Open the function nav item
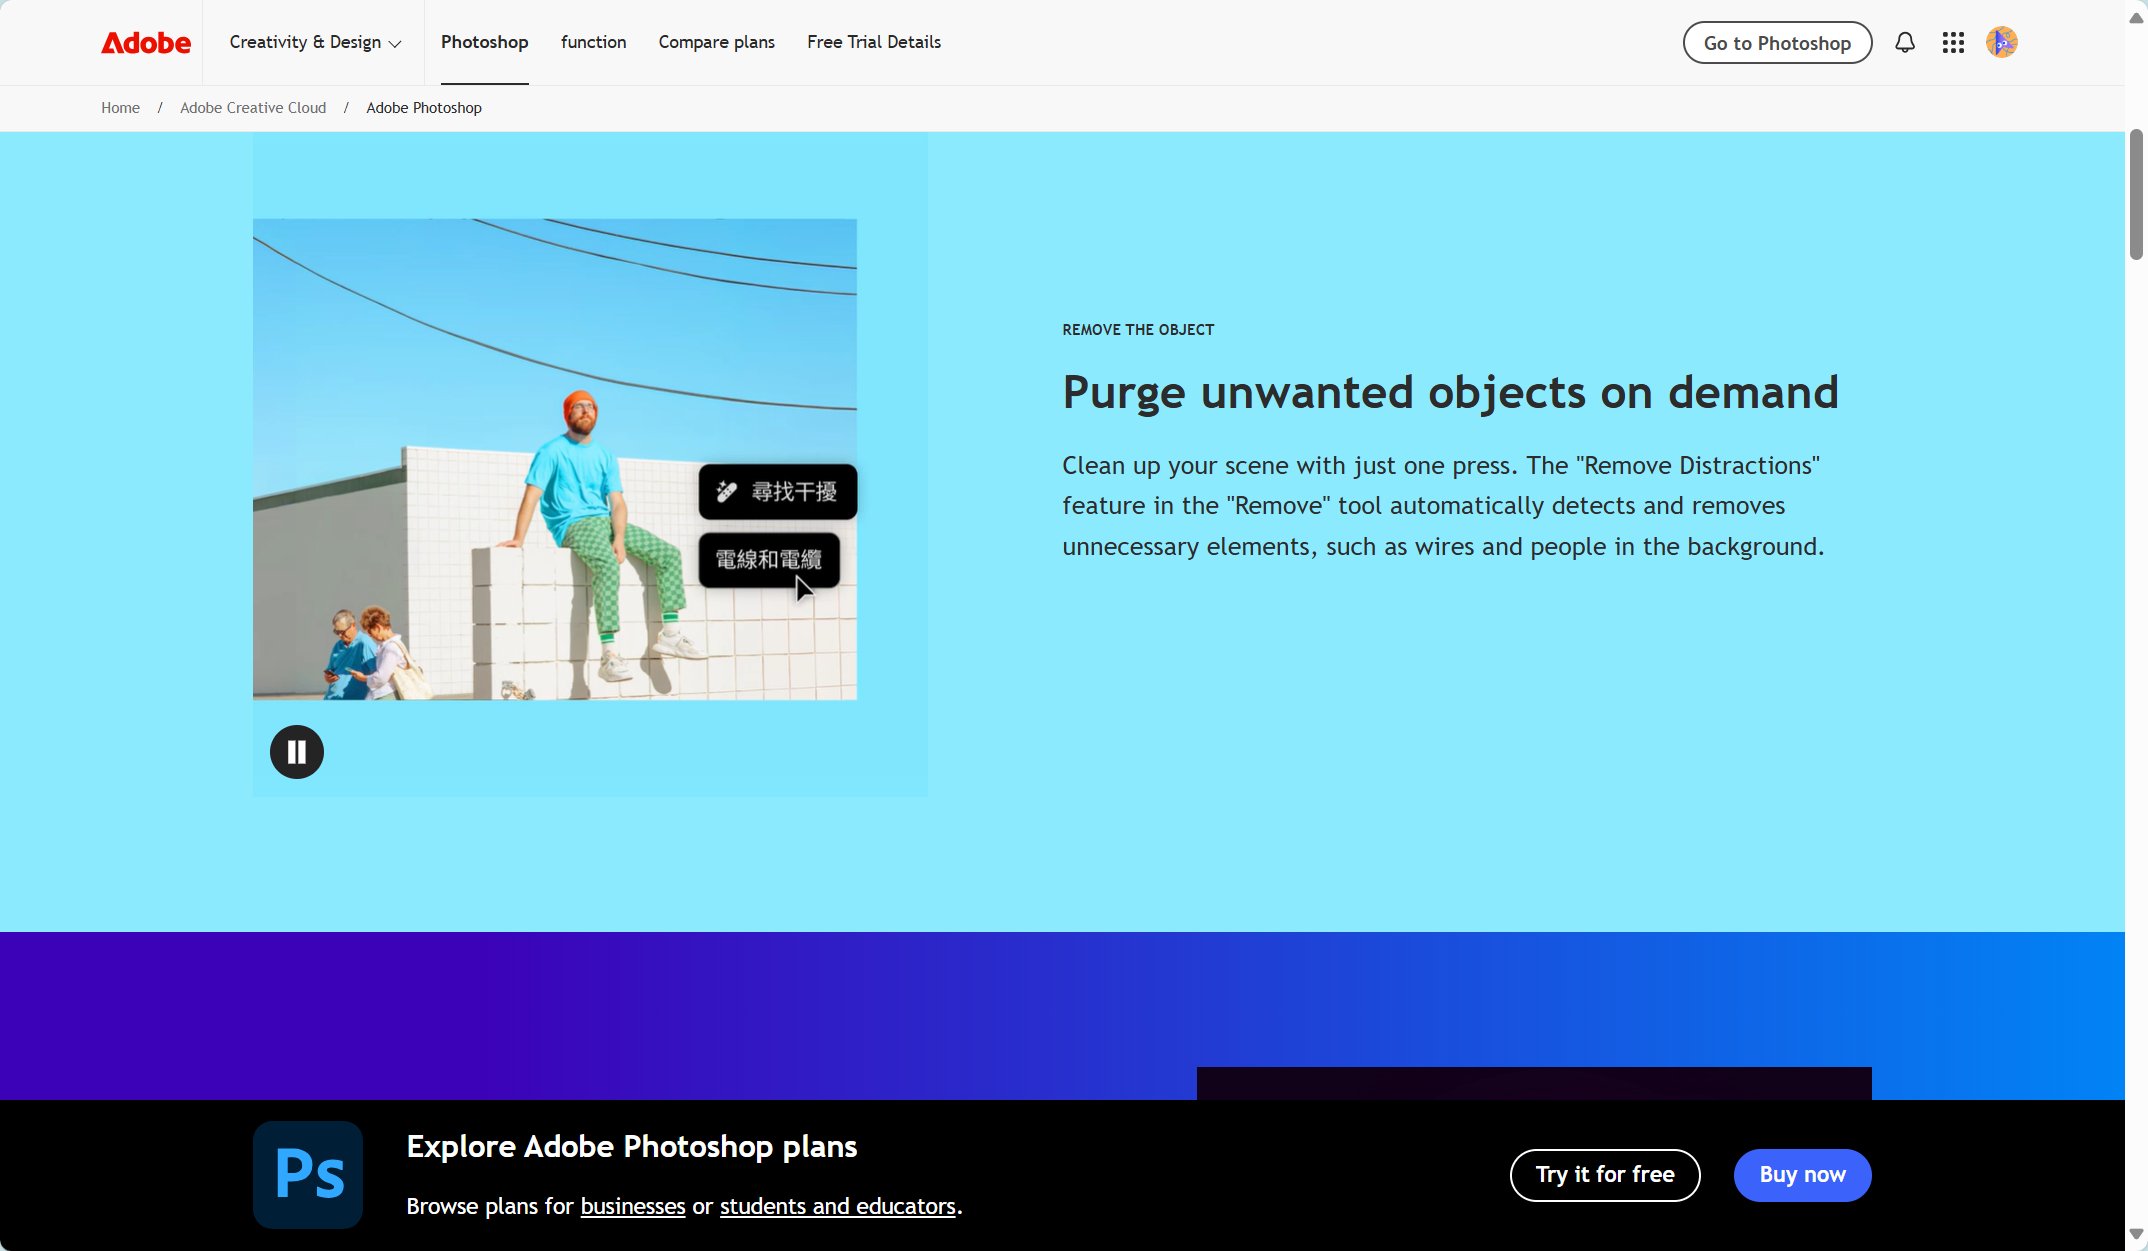The image size is (2148, 1251). click(x=593, y=42)
